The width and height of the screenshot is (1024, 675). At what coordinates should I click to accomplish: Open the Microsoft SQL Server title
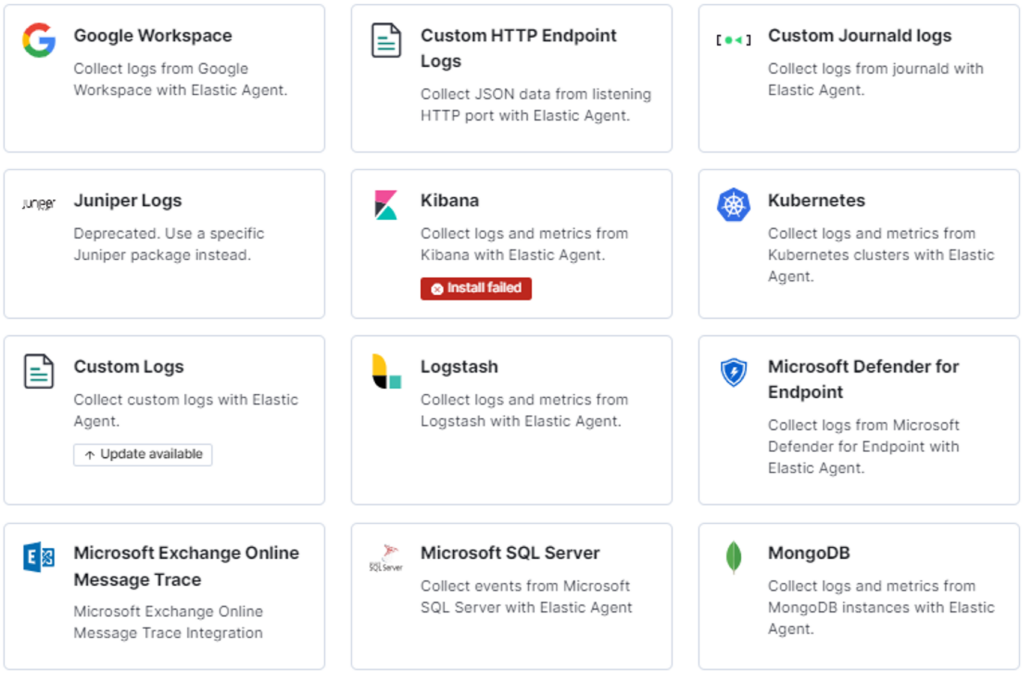point(509,553)
